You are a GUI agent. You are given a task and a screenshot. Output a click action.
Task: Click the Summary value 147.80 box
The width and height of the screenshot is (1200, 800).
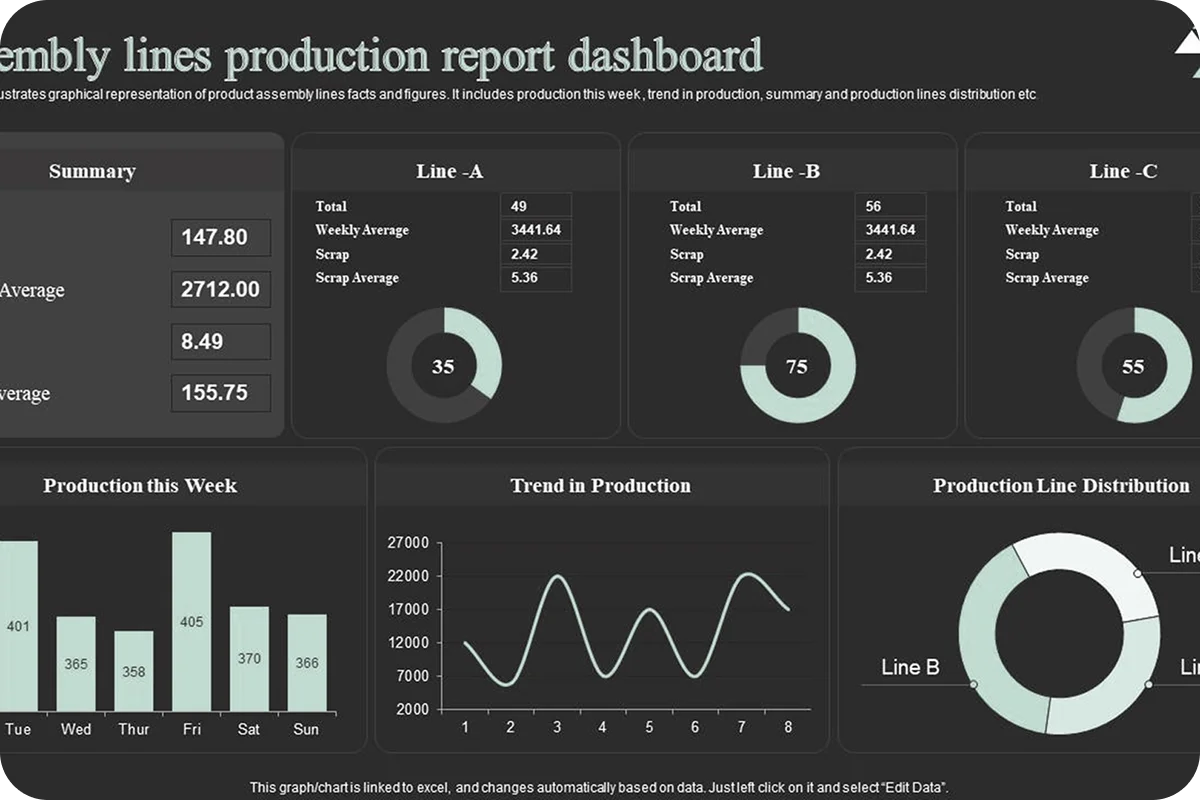[x=221, y=238]
